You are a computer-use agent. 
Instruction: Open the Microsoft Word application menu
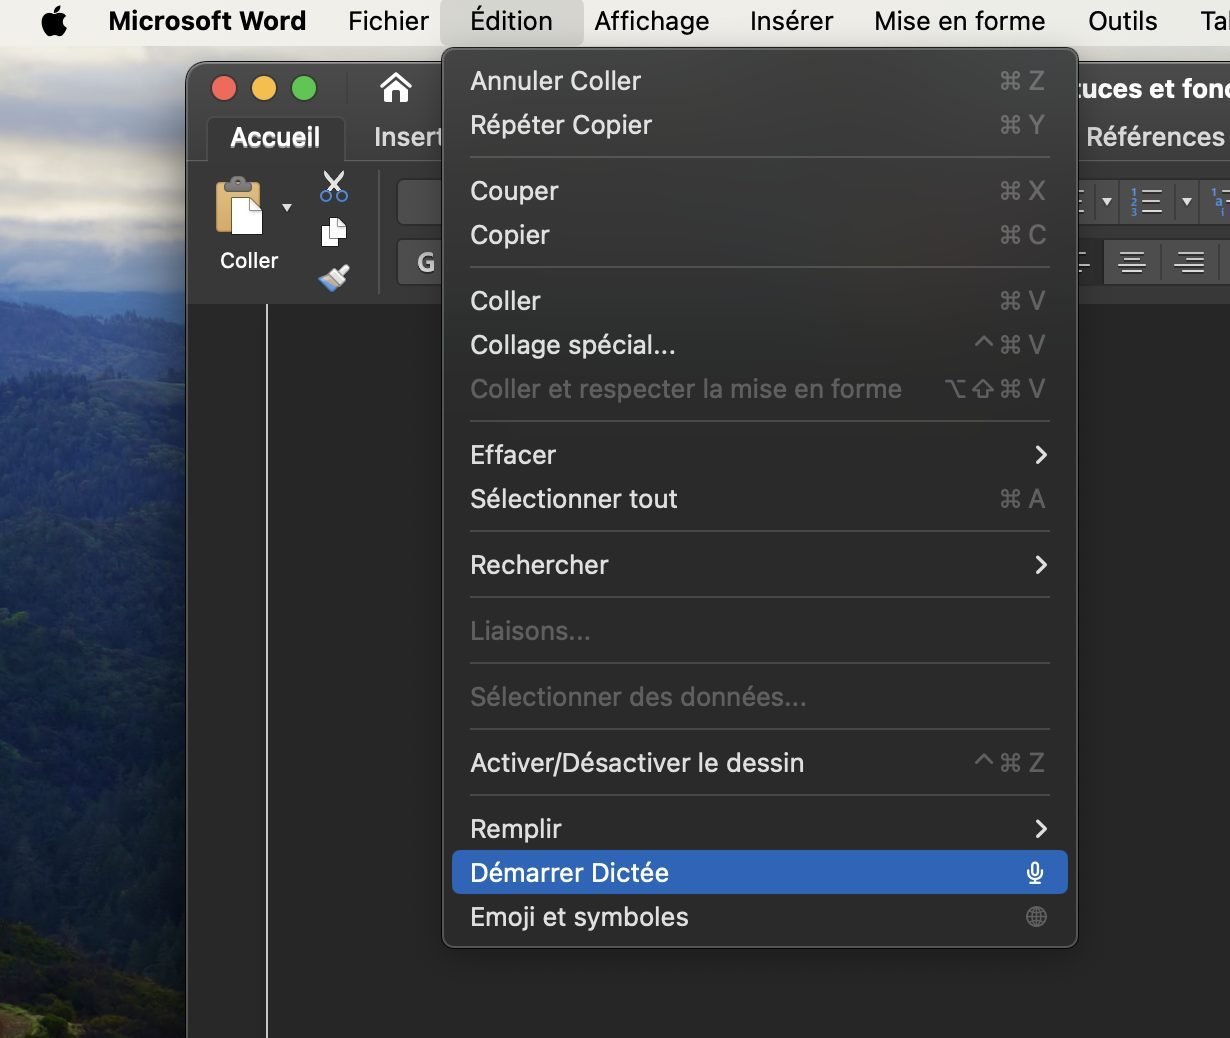[207, 21]
